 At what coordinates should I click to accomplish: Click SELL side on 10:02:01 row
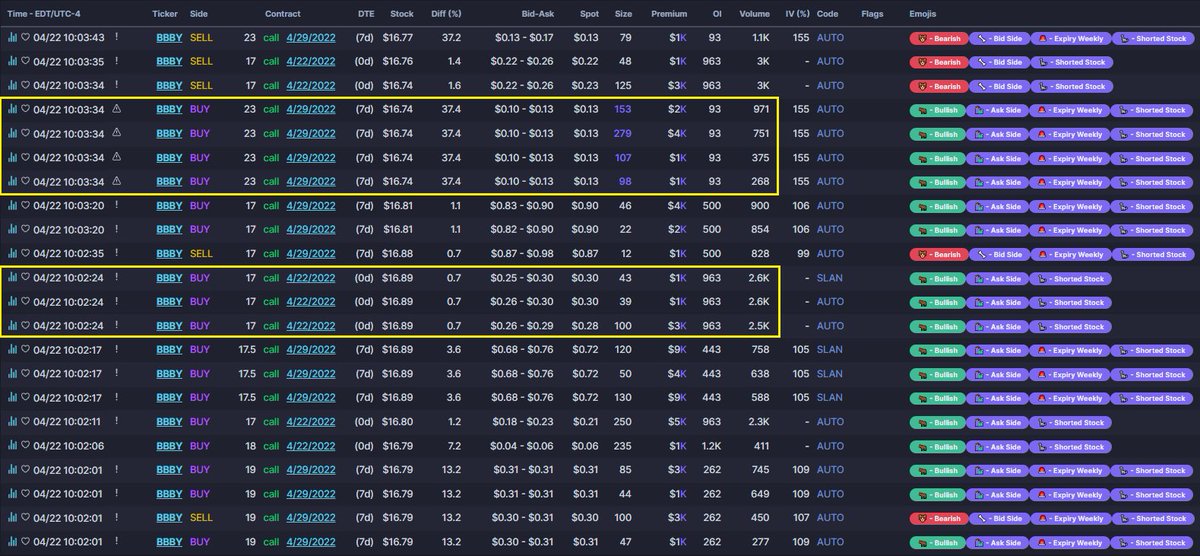click(x=201, y=518)
